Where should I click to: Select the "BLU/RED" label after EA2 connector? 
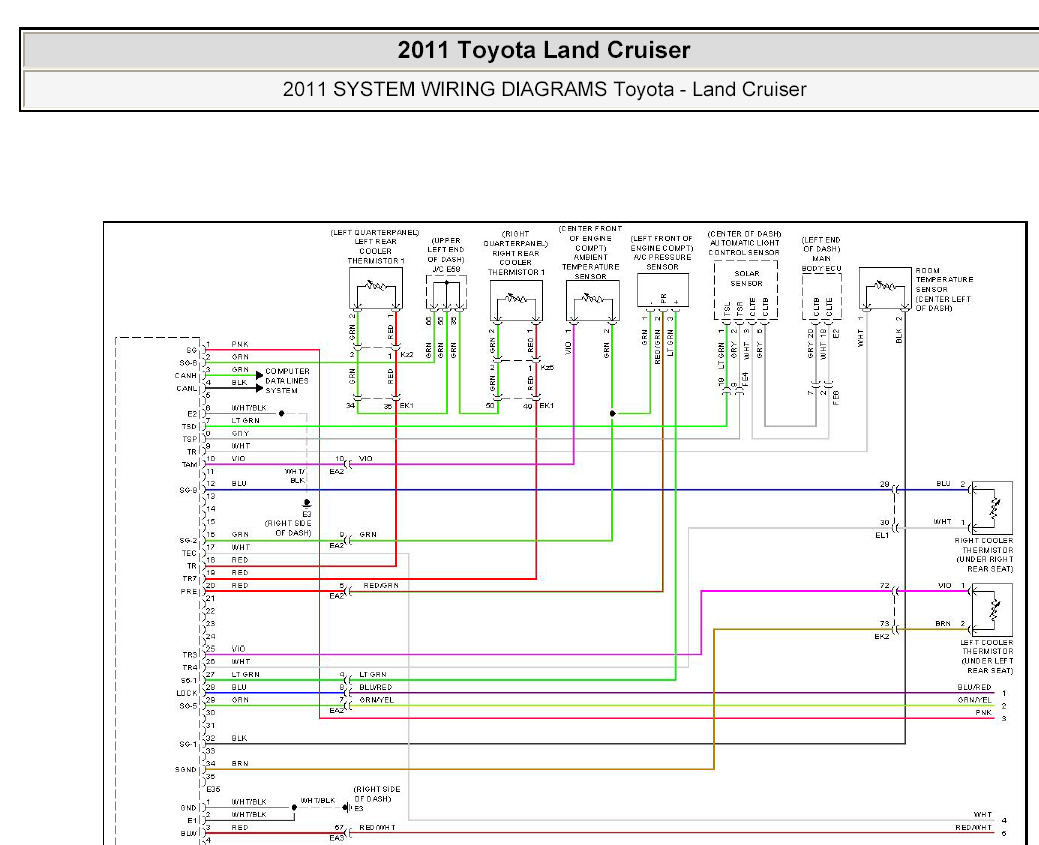click(x=376, y=687)
